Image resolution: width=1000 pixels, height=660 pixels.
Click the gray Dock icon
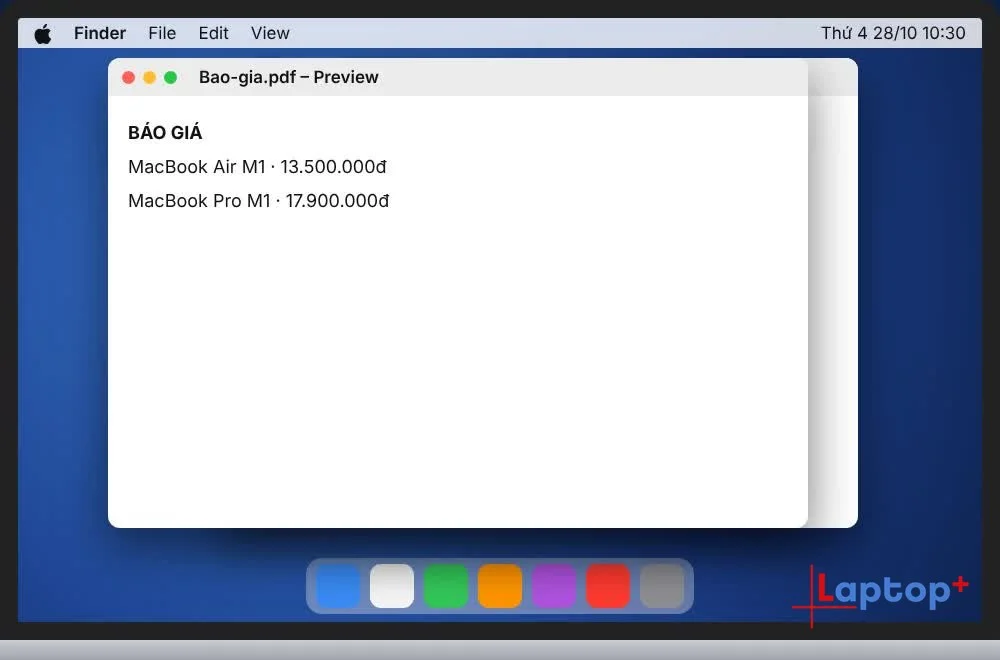(x=662, y=586)
